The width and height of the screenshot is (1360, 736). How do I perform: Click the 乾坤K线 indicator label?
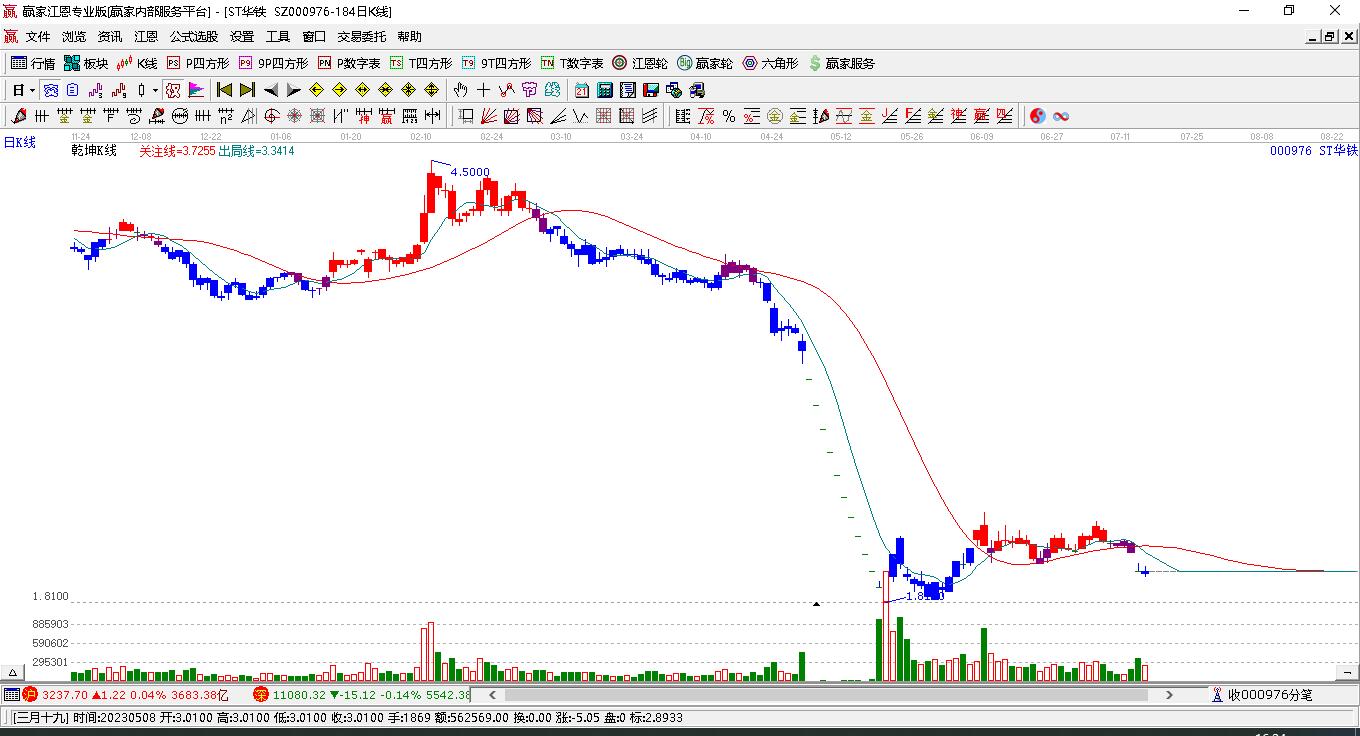pyautogui.click(x=94, y=150)
